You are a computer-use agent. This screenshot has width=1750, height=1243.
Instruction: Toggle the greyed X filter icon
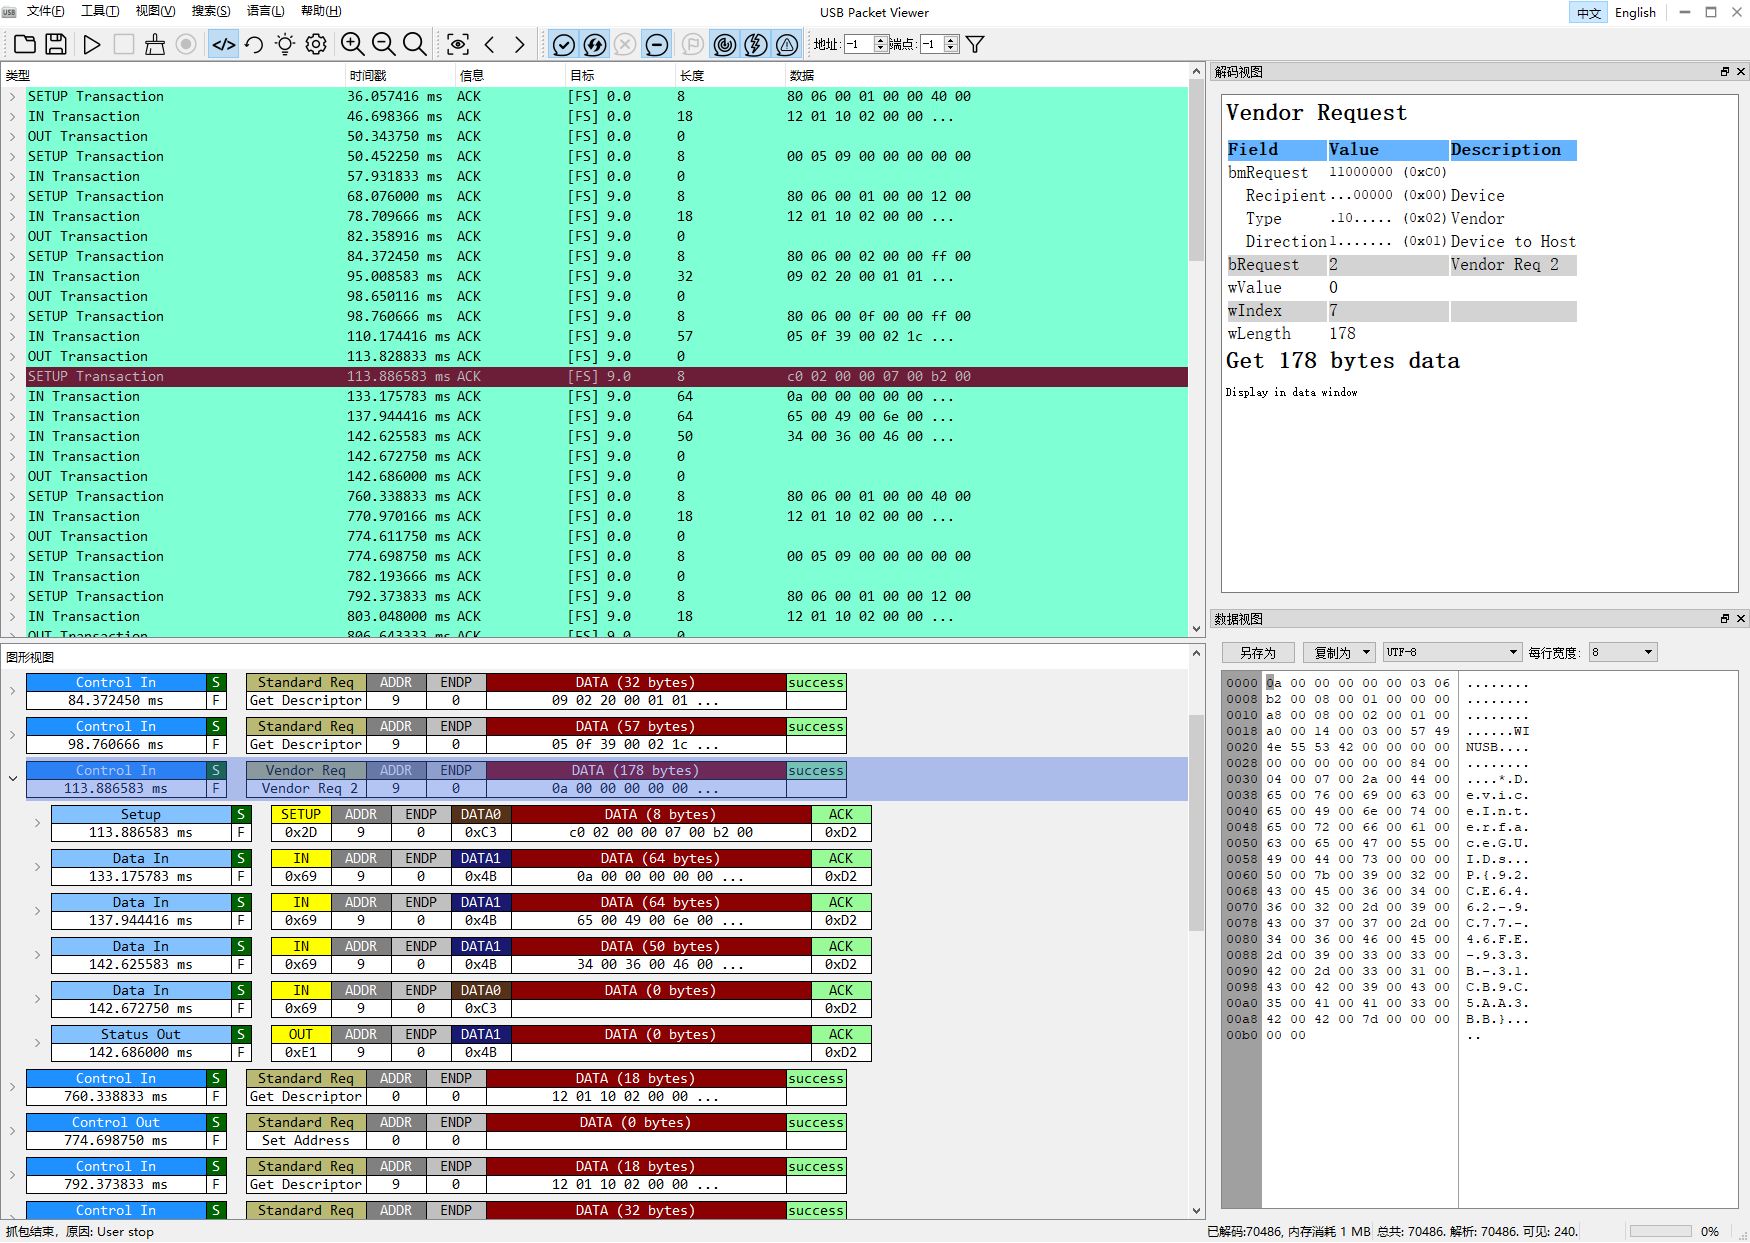coord(625,44)
